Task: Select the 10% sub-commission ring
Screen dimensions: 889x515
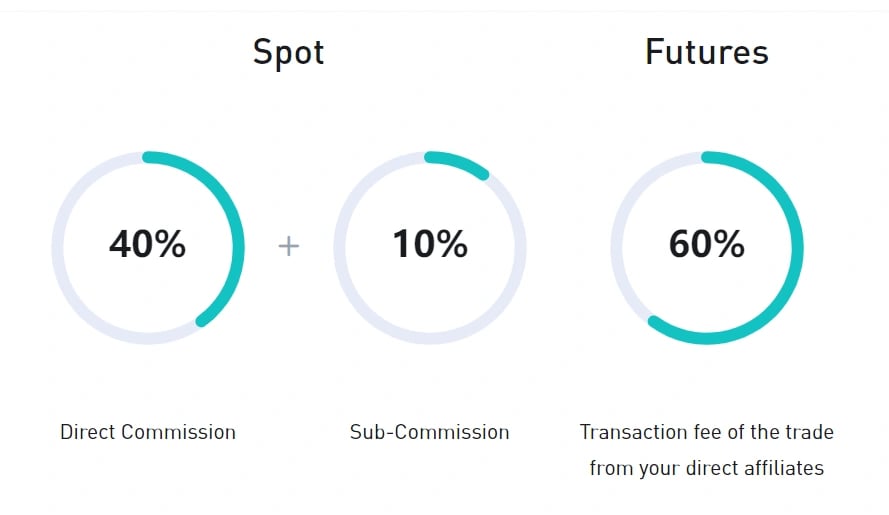Action: click(430, 247)
